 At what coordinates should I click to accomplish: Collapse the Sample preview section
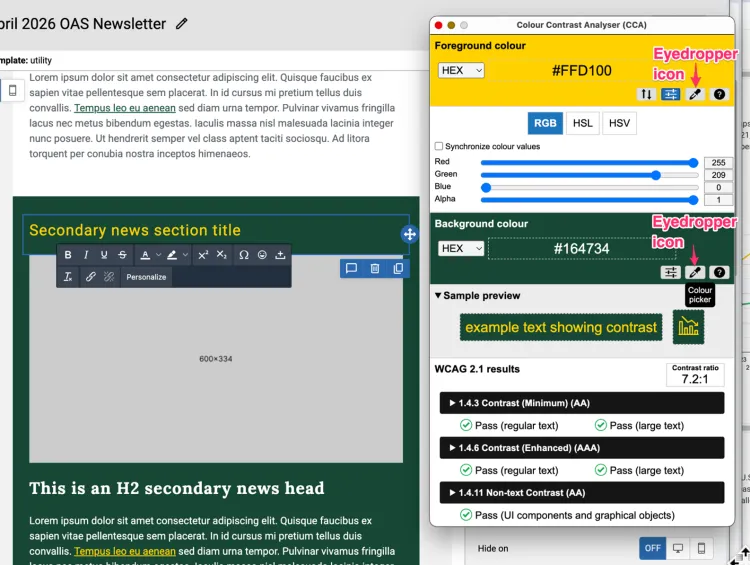point(477,296)
